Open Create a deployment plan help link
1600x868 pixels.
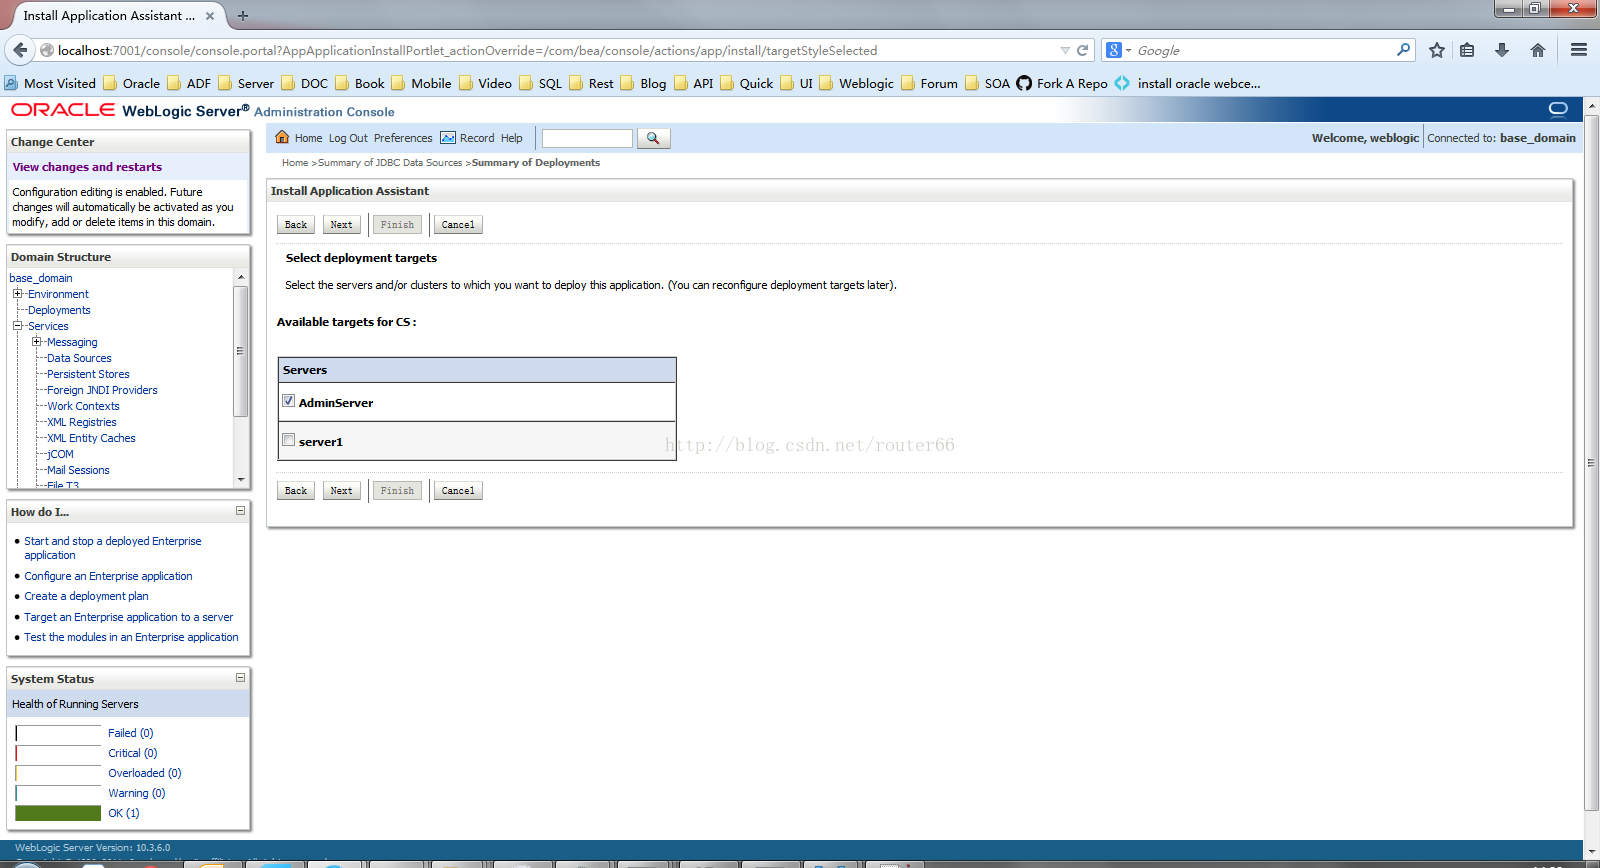click(x=86, y=596)
